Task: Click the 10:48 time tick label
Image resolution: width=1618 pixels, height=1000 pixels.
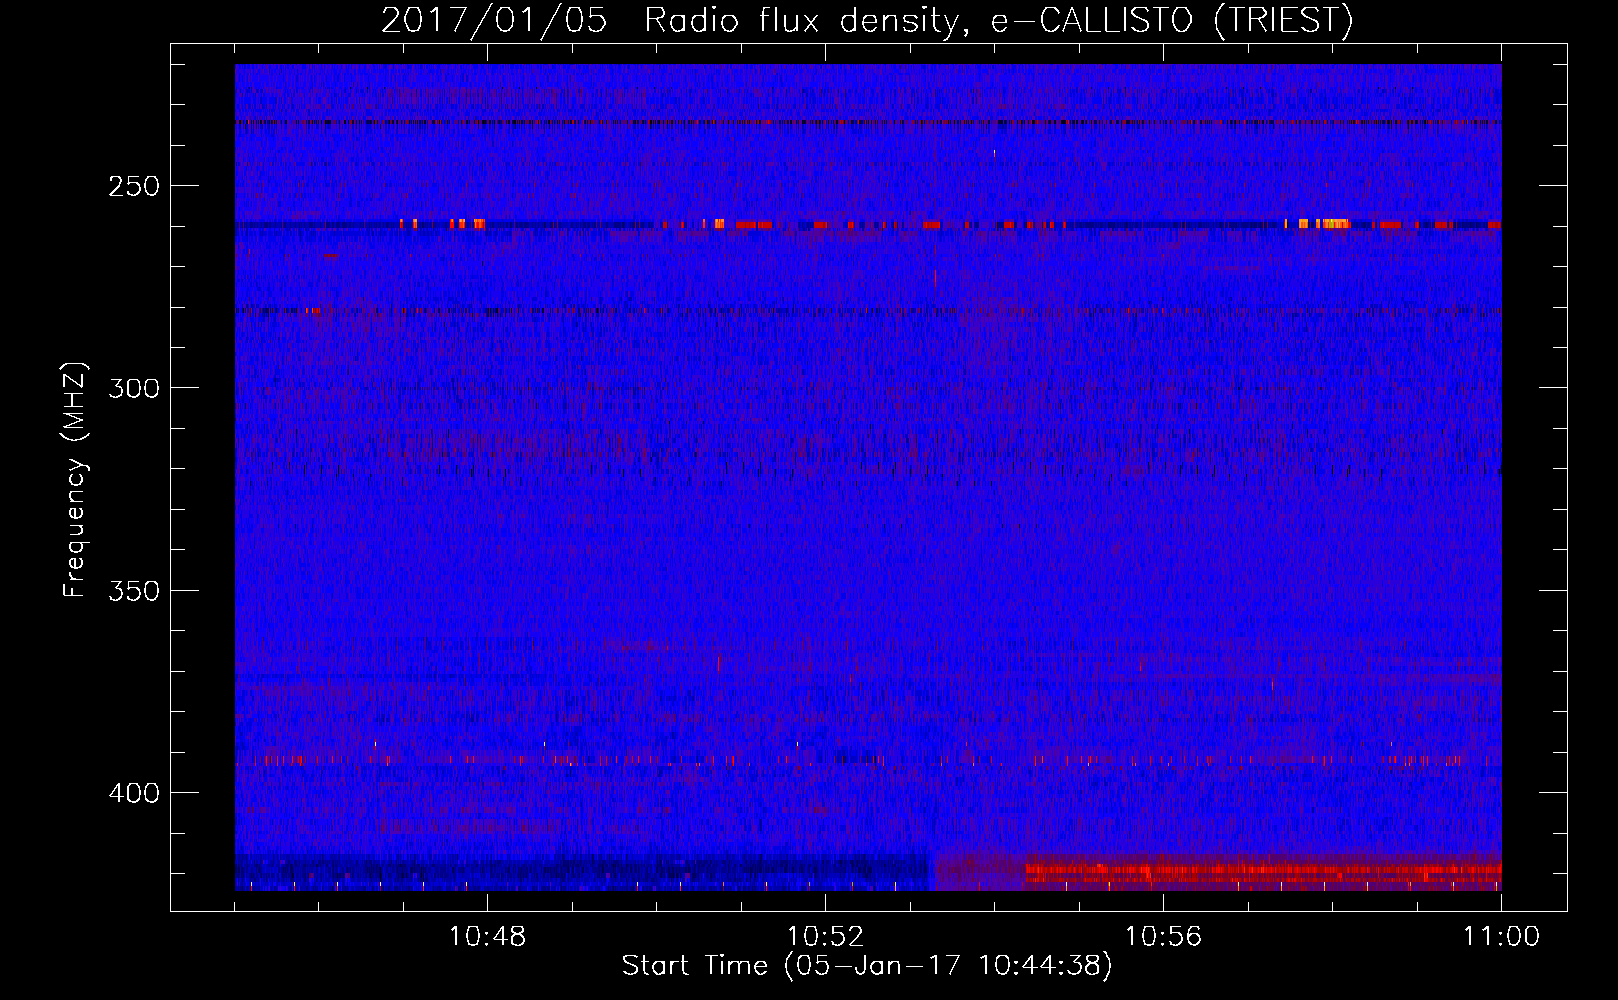Action: point(487,937)
